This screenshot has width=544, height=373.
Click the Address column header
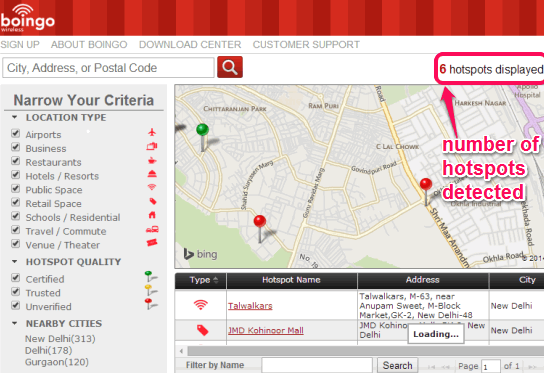[x=423, y=280]
